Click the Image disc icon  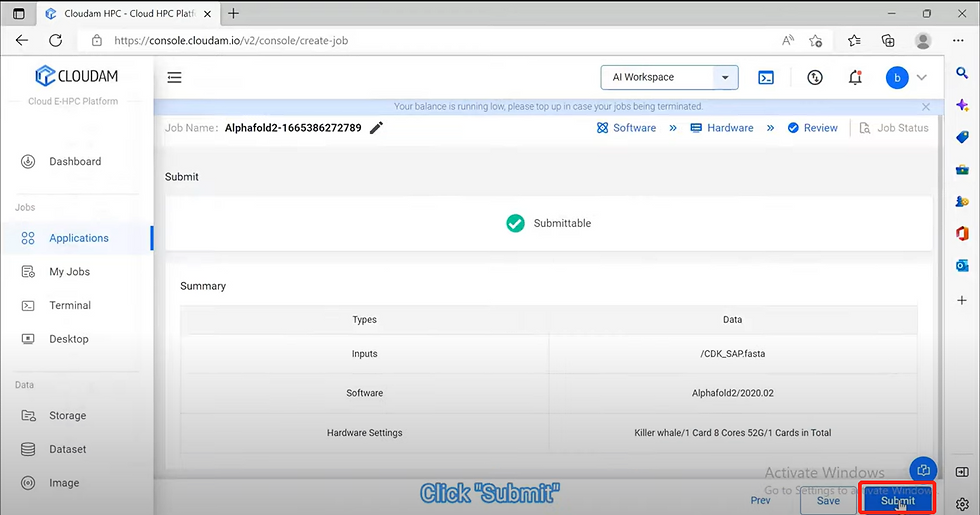click(28, 483)
